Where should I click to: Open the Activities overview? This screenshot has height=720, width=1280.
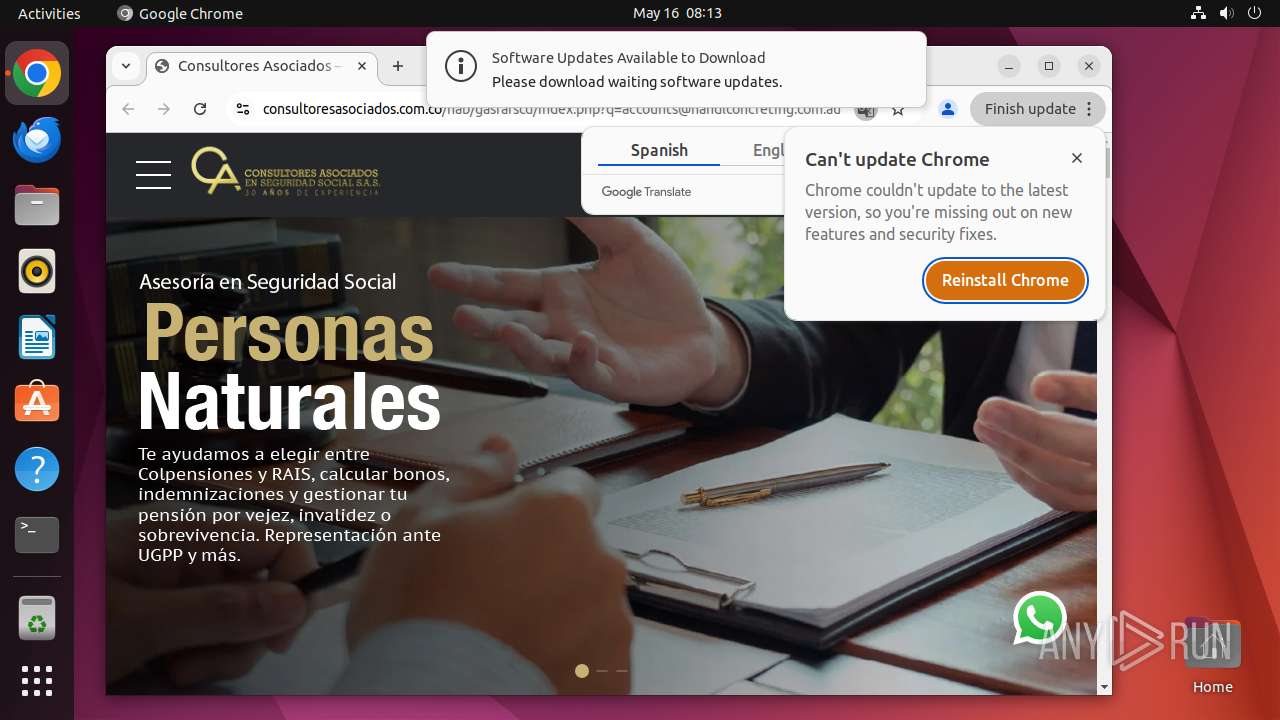[49, 13]
